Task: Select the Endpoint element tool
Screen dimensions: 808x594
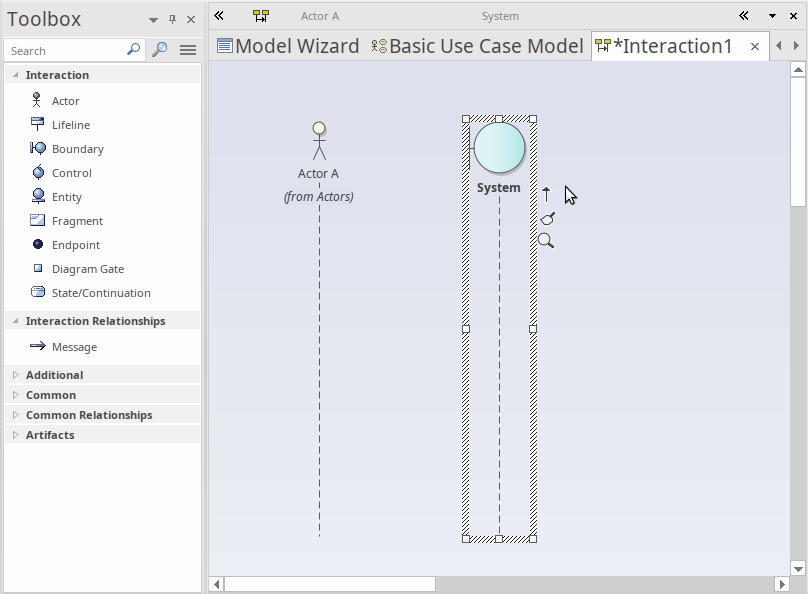Action: [x=75, y=245]
